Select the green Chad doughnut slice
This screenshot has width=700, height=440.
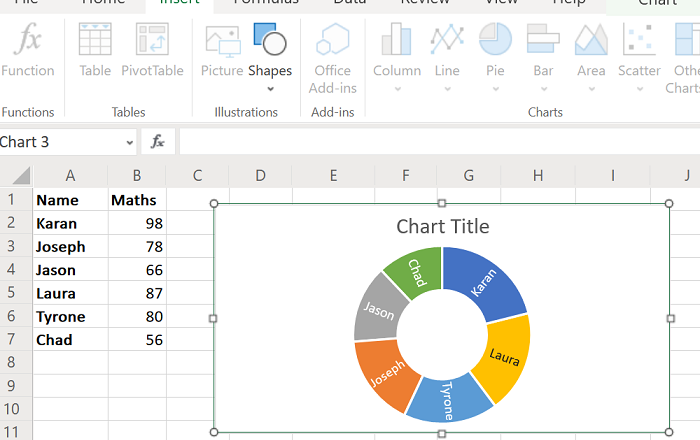pos(417,271)
